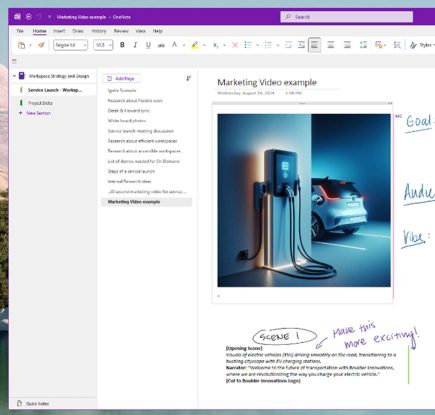Click the Workspace Strategy and Design notebook icon
This screenshot has width=435, height=415.
point(22,76)
